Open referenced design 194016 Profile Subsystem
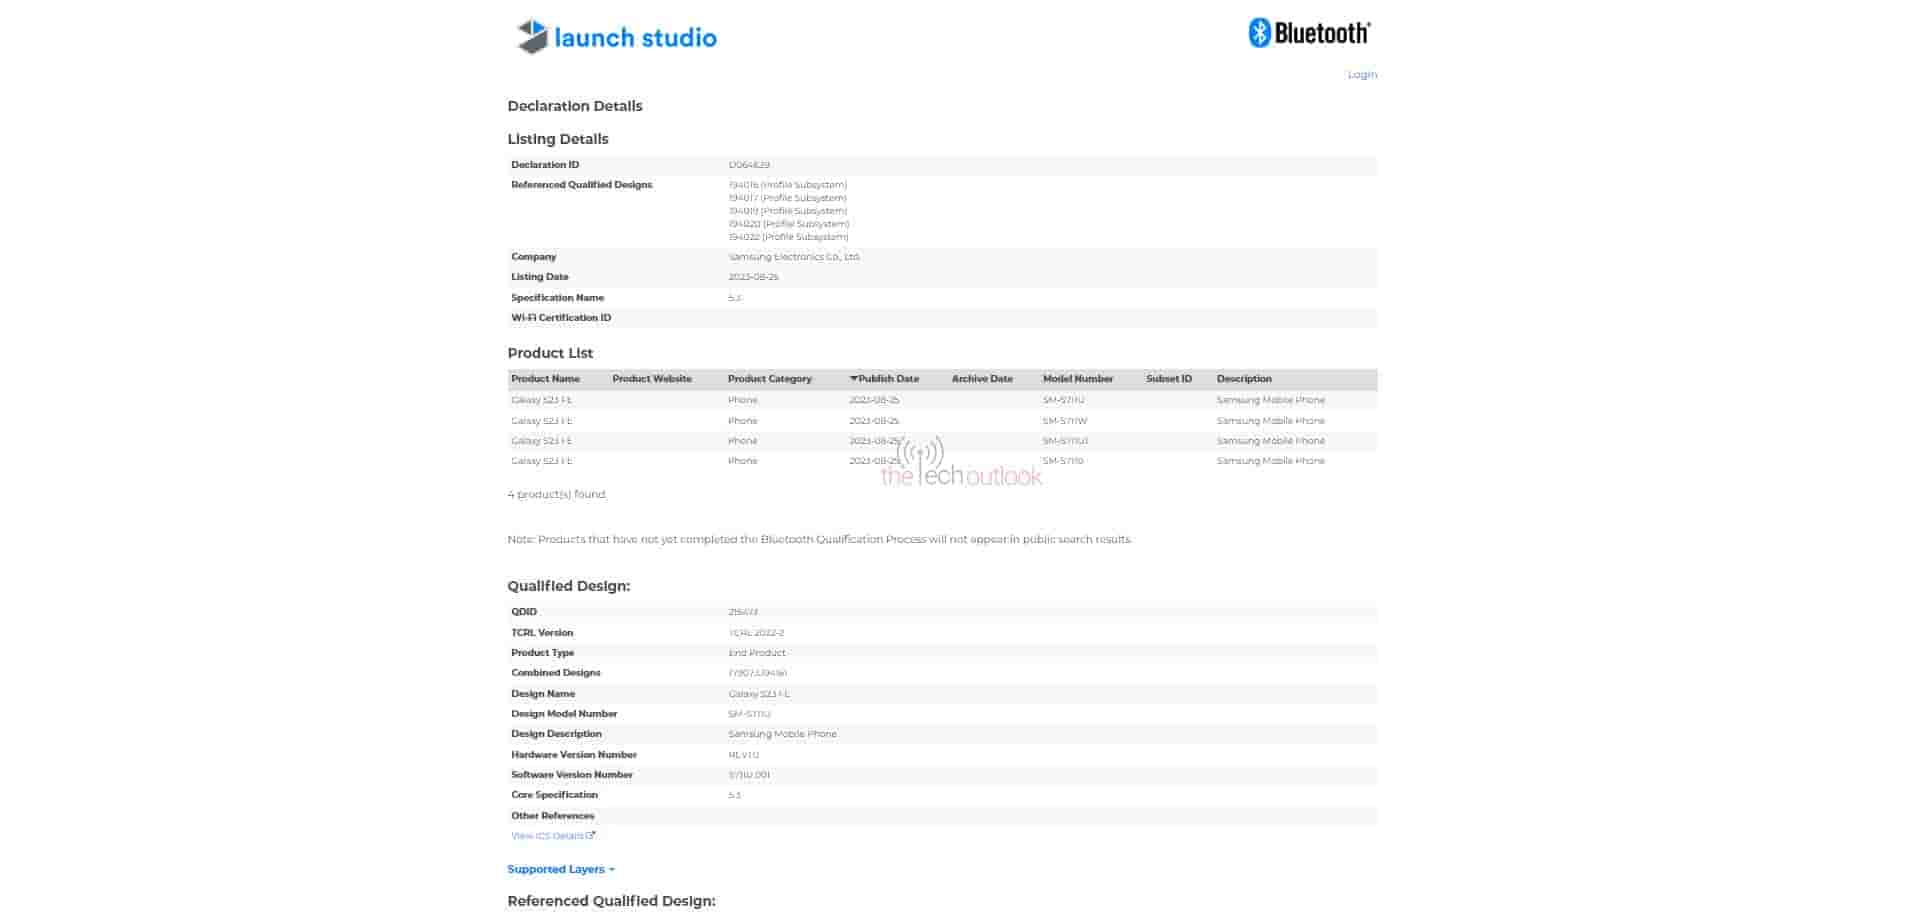Viewport: 1920px width, 920px height. [787, 185]
